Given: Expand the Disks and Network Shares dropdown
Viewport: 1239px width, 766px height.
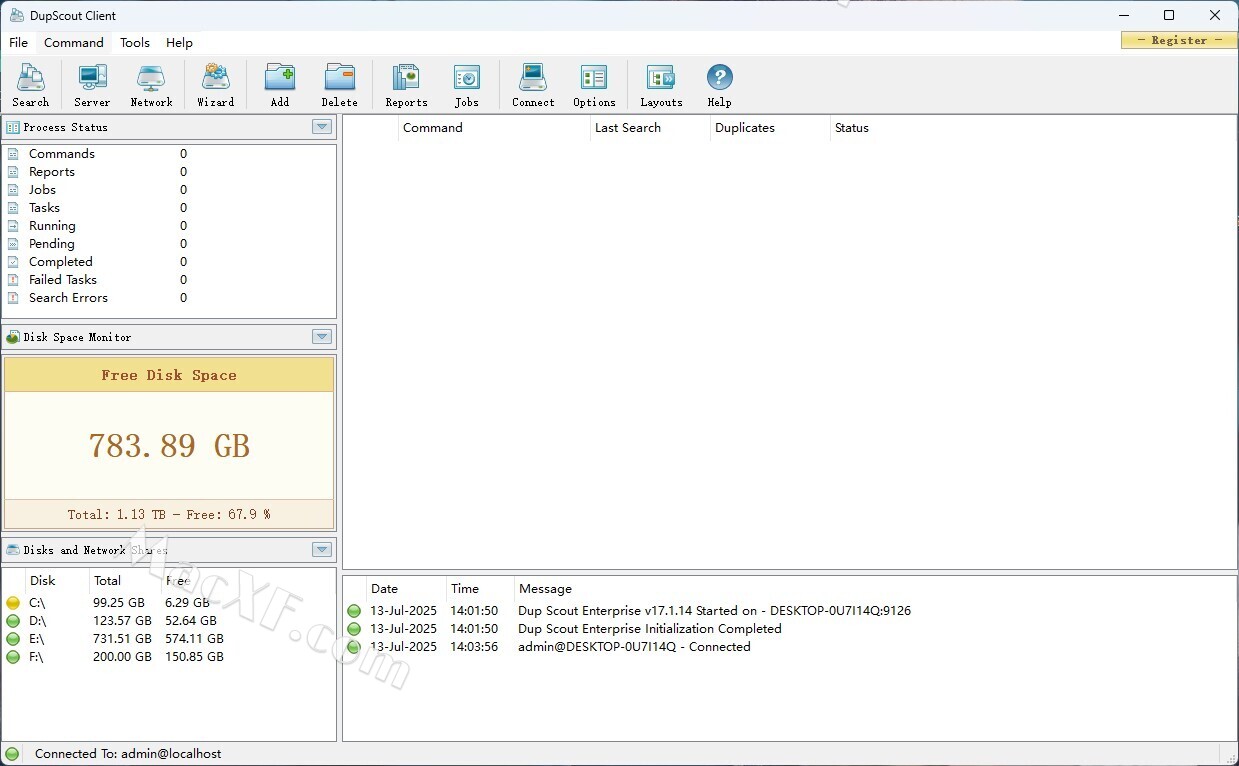Looking at the screenshot, I should (322, 550).
